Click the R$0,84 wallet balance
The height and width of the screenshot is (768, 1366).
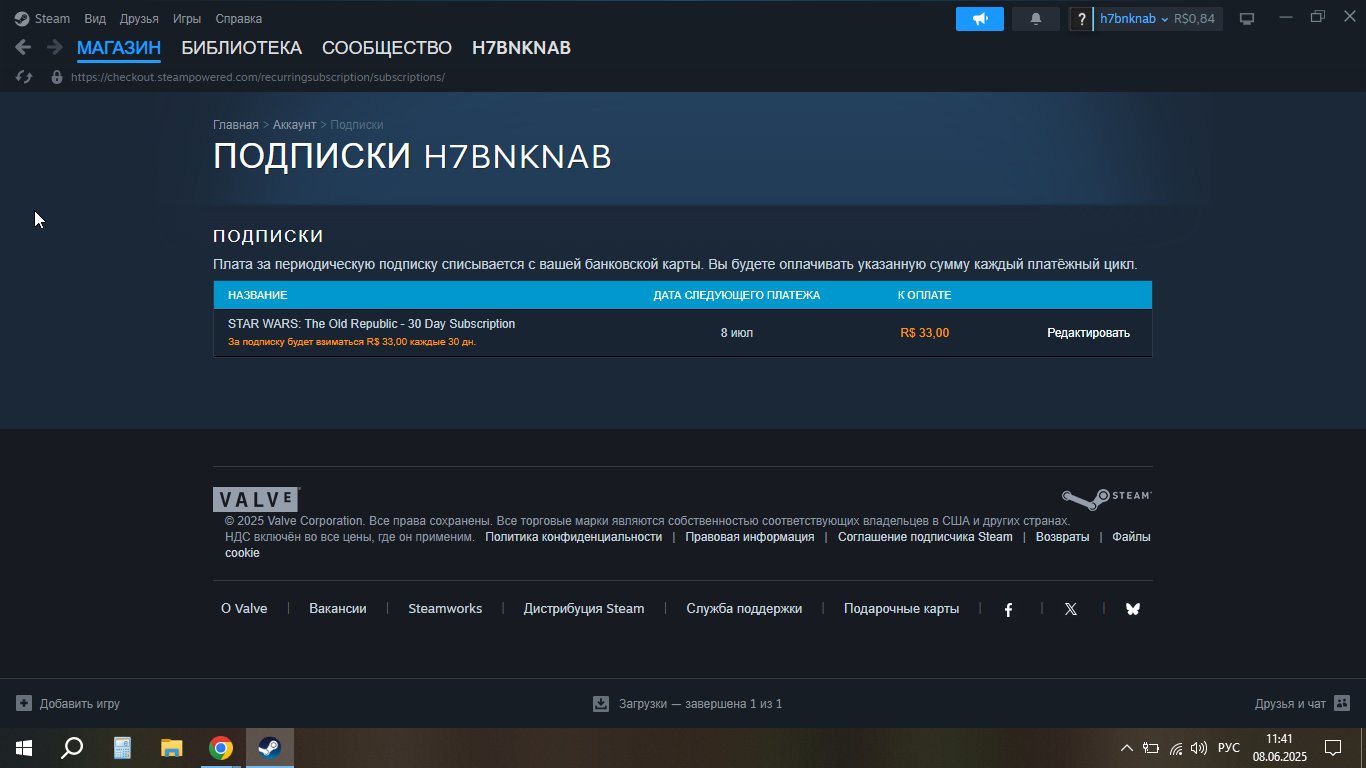coord(1195,19)
